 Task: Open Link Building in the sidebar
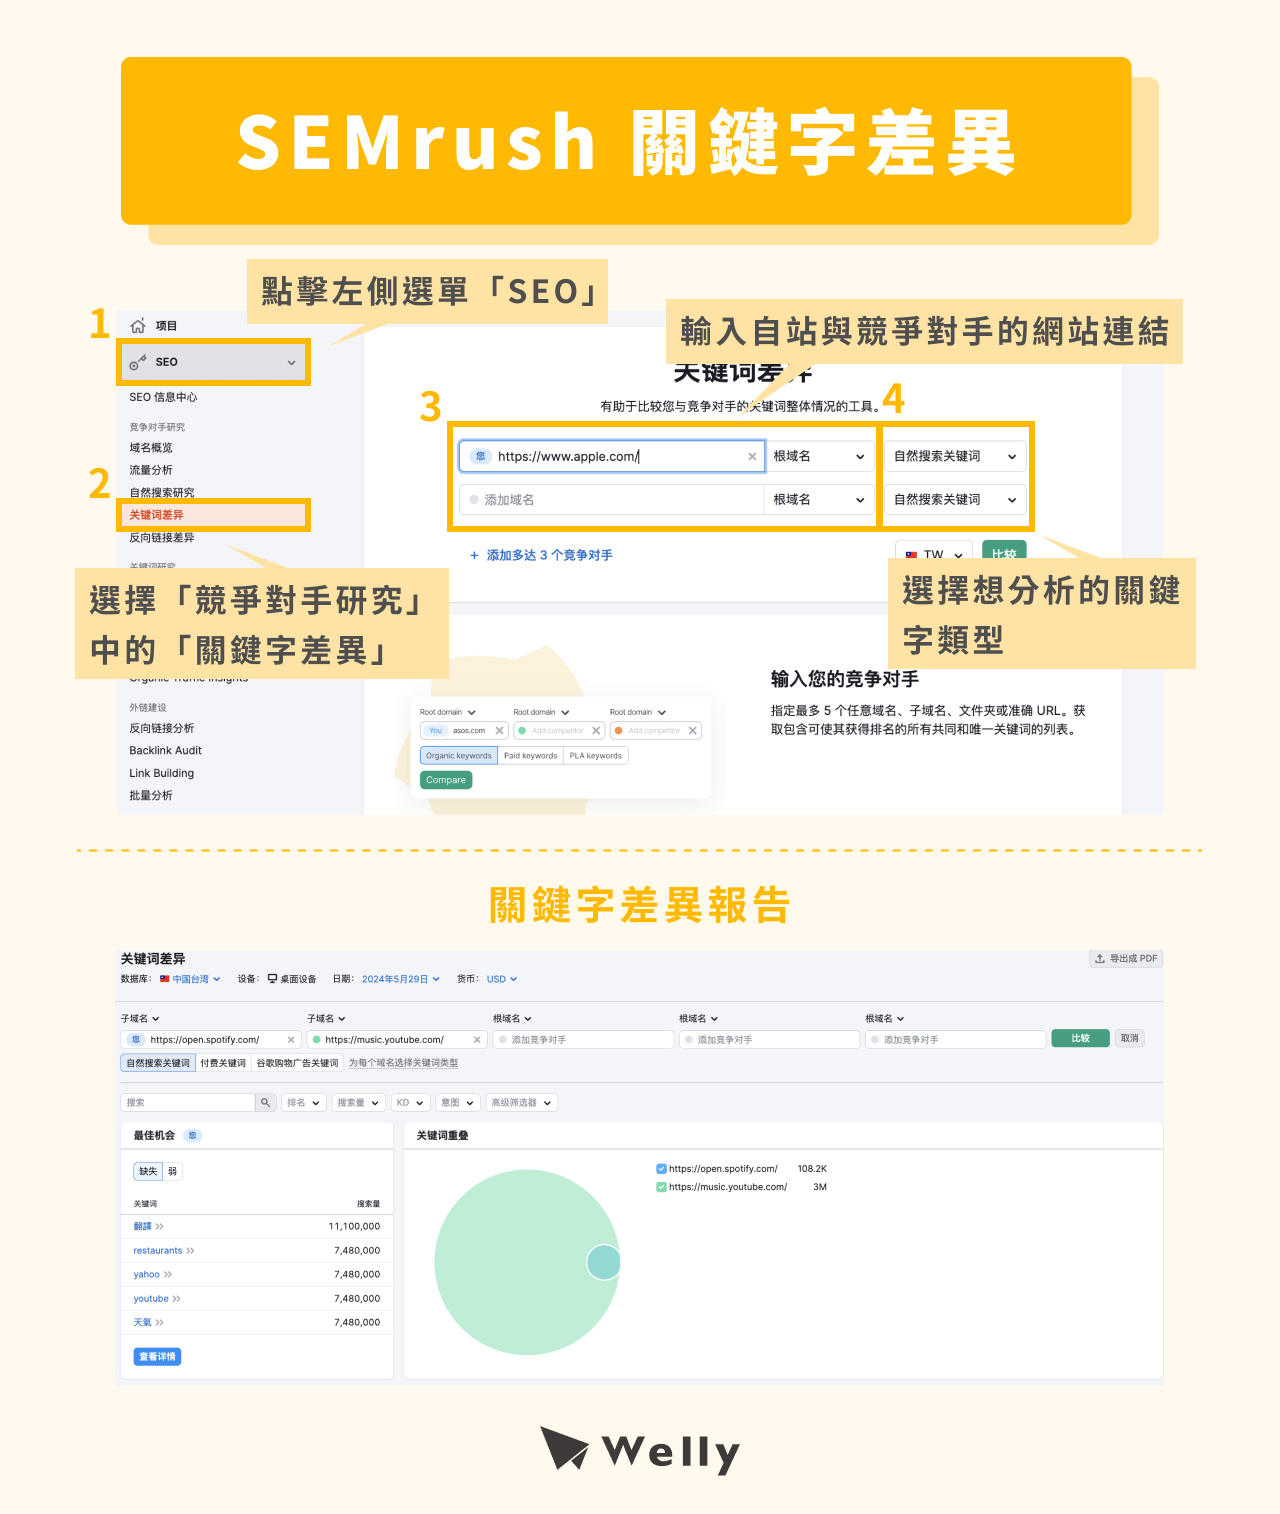[161, 773]
